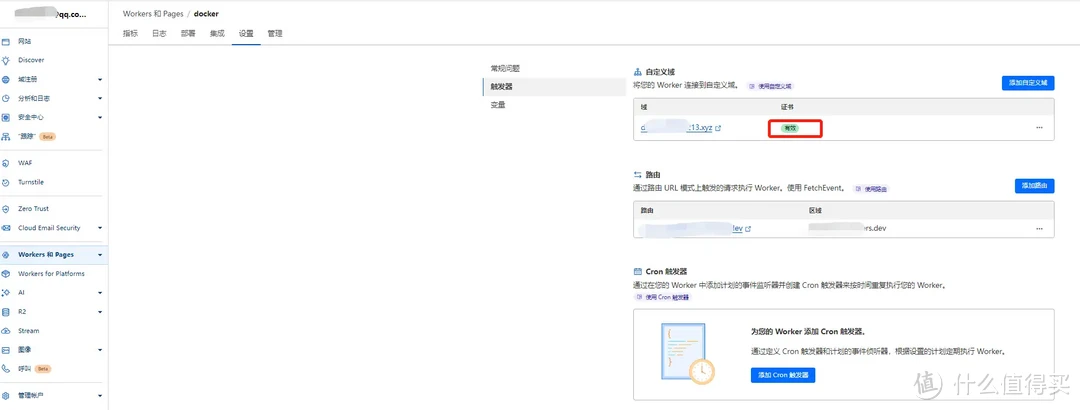Click the Workers for Platforms cube icon
Screen dimensions: 1080x410
pos(6,274)
